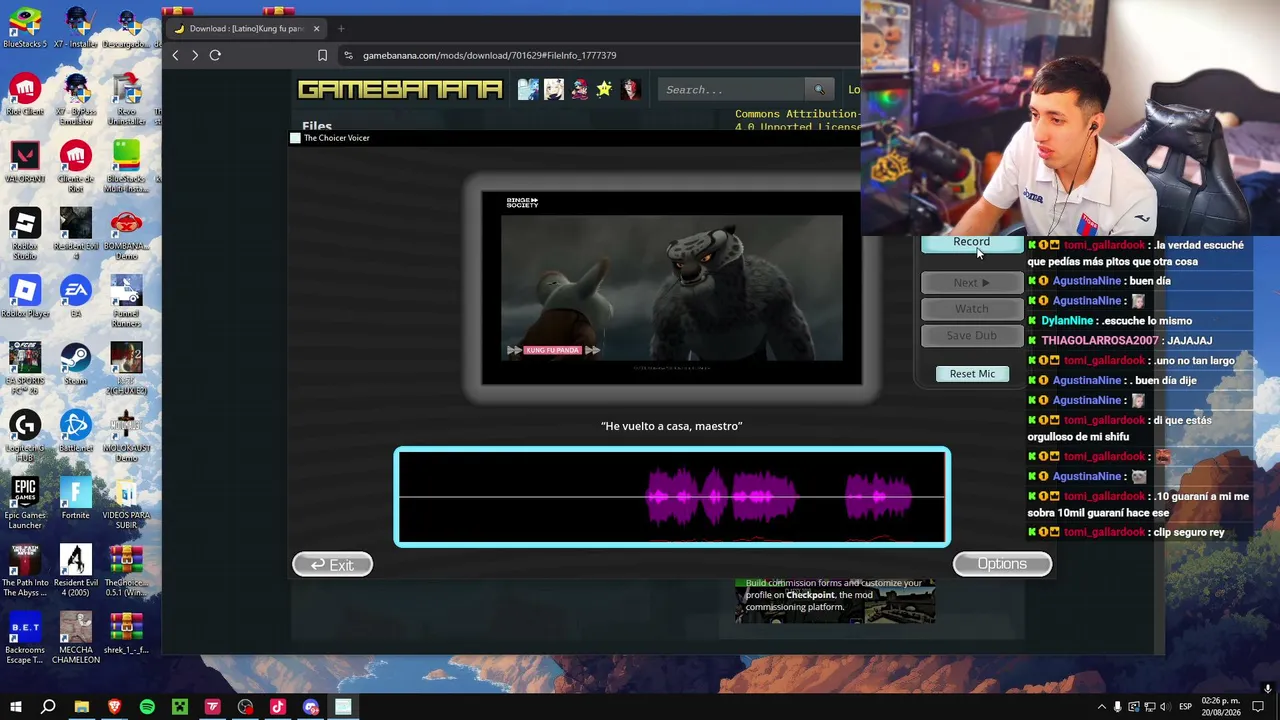The image size is (1280, 720).
Task: Open the MECCHA CHAMELEON desktop shortcut
Action: coord(75,638)
